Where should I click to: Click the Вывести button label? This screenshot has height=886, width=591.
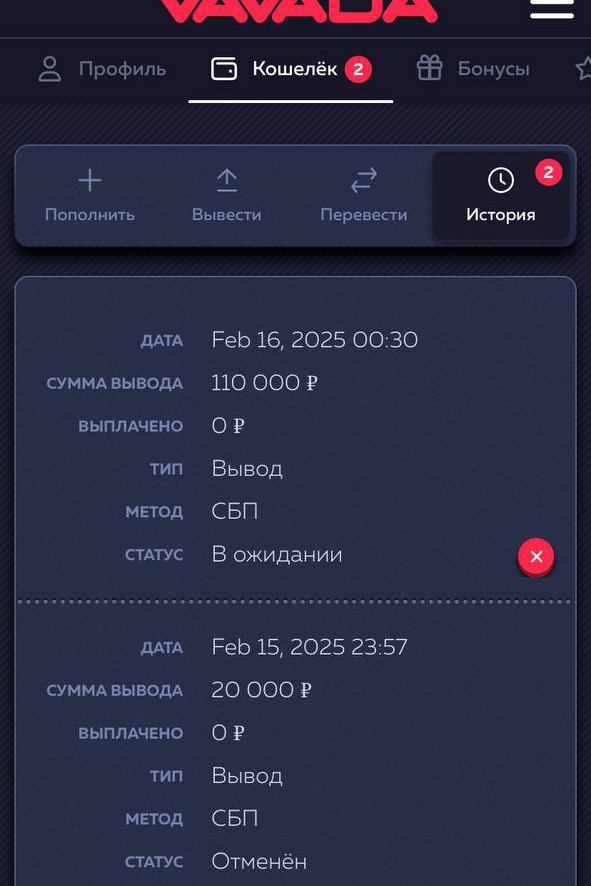(x=227, y=215)
